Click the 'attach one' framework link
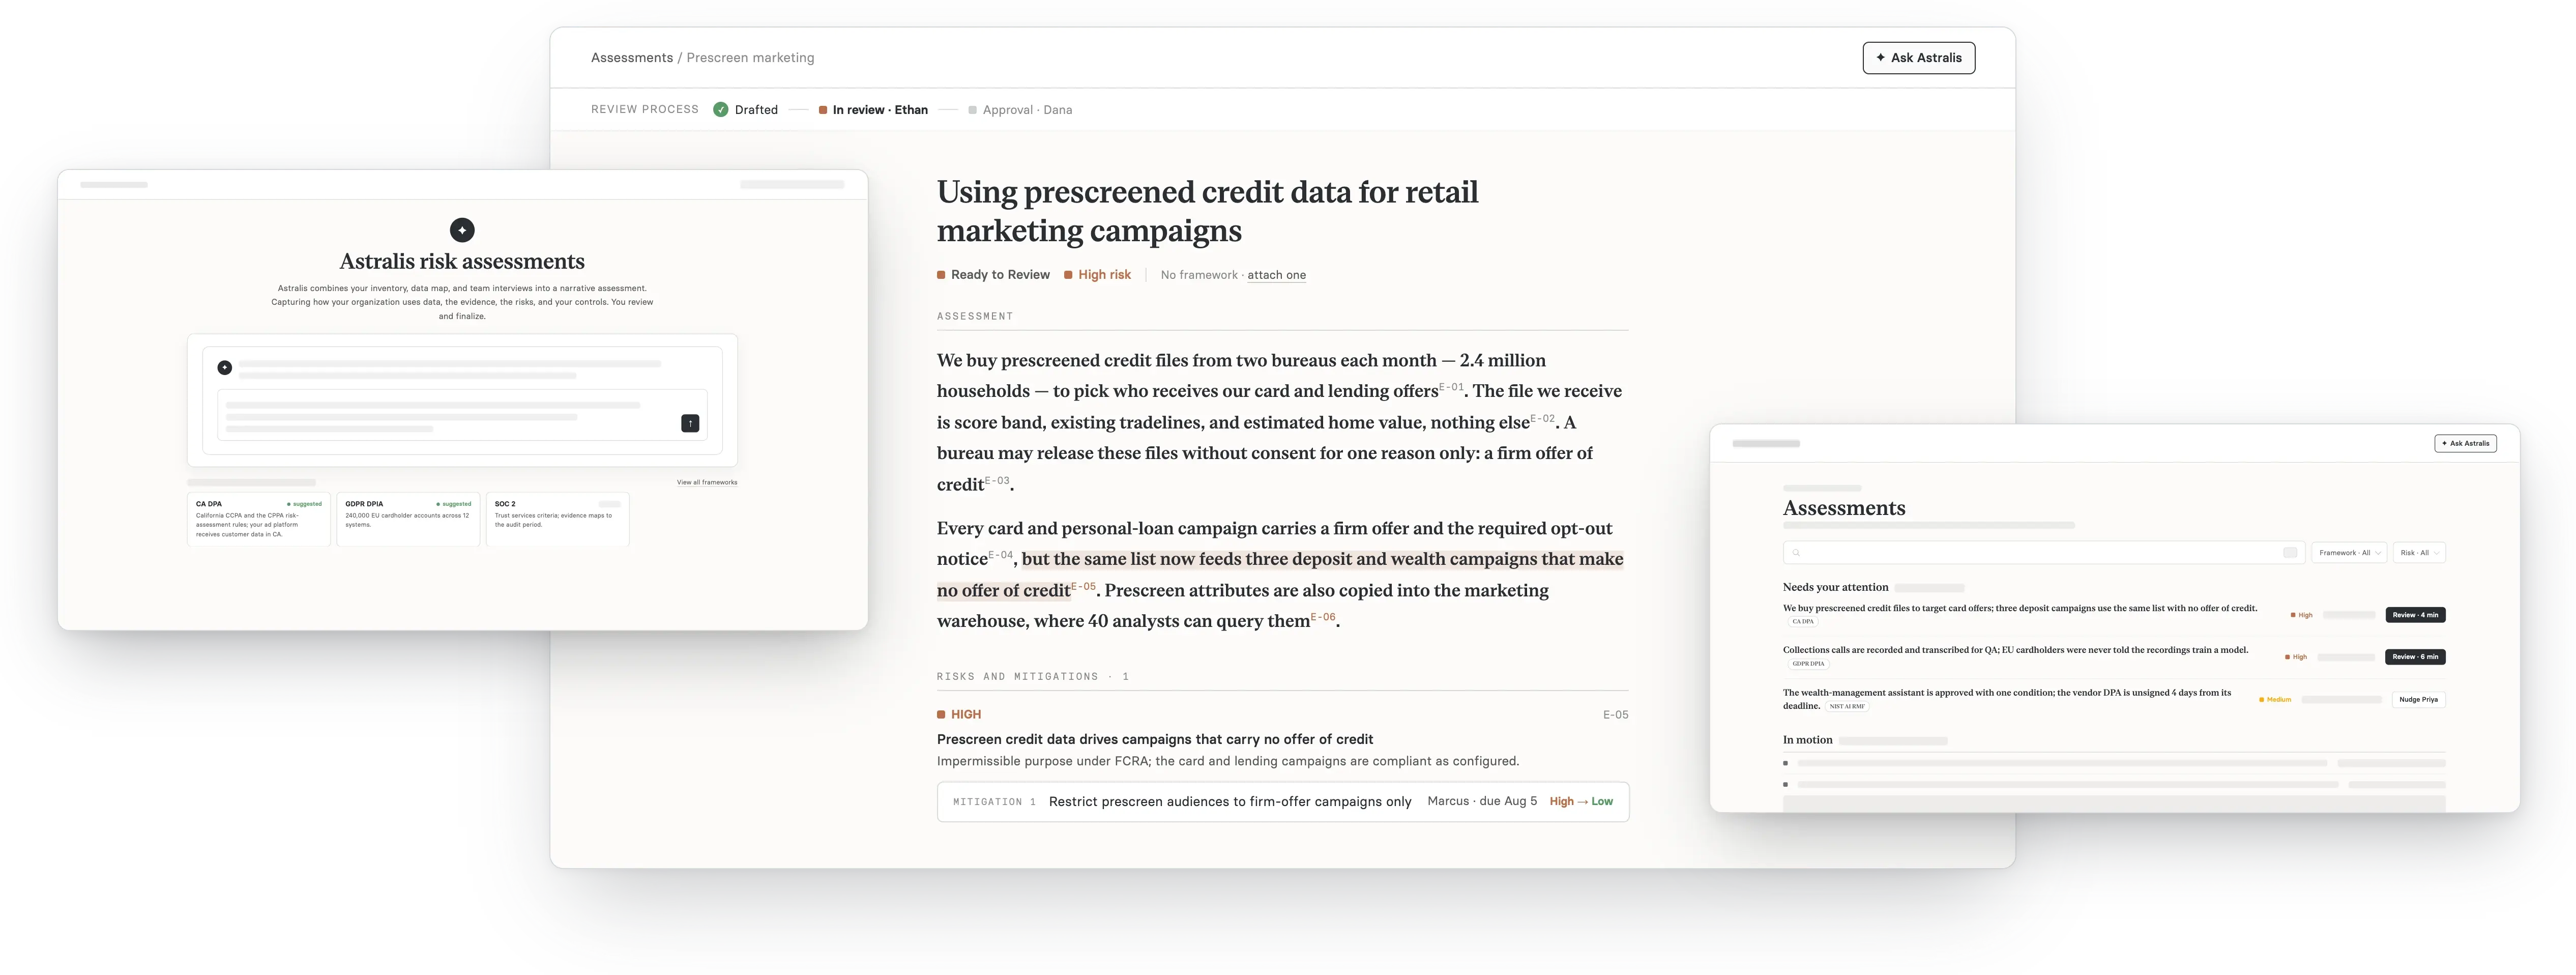 [x=1276, y=275]
